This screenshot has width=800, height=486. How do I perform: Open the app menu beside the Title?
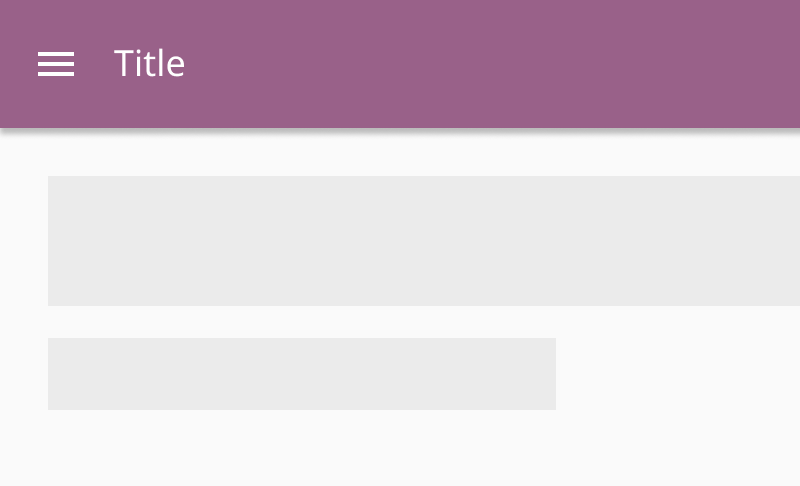[56, 64]
